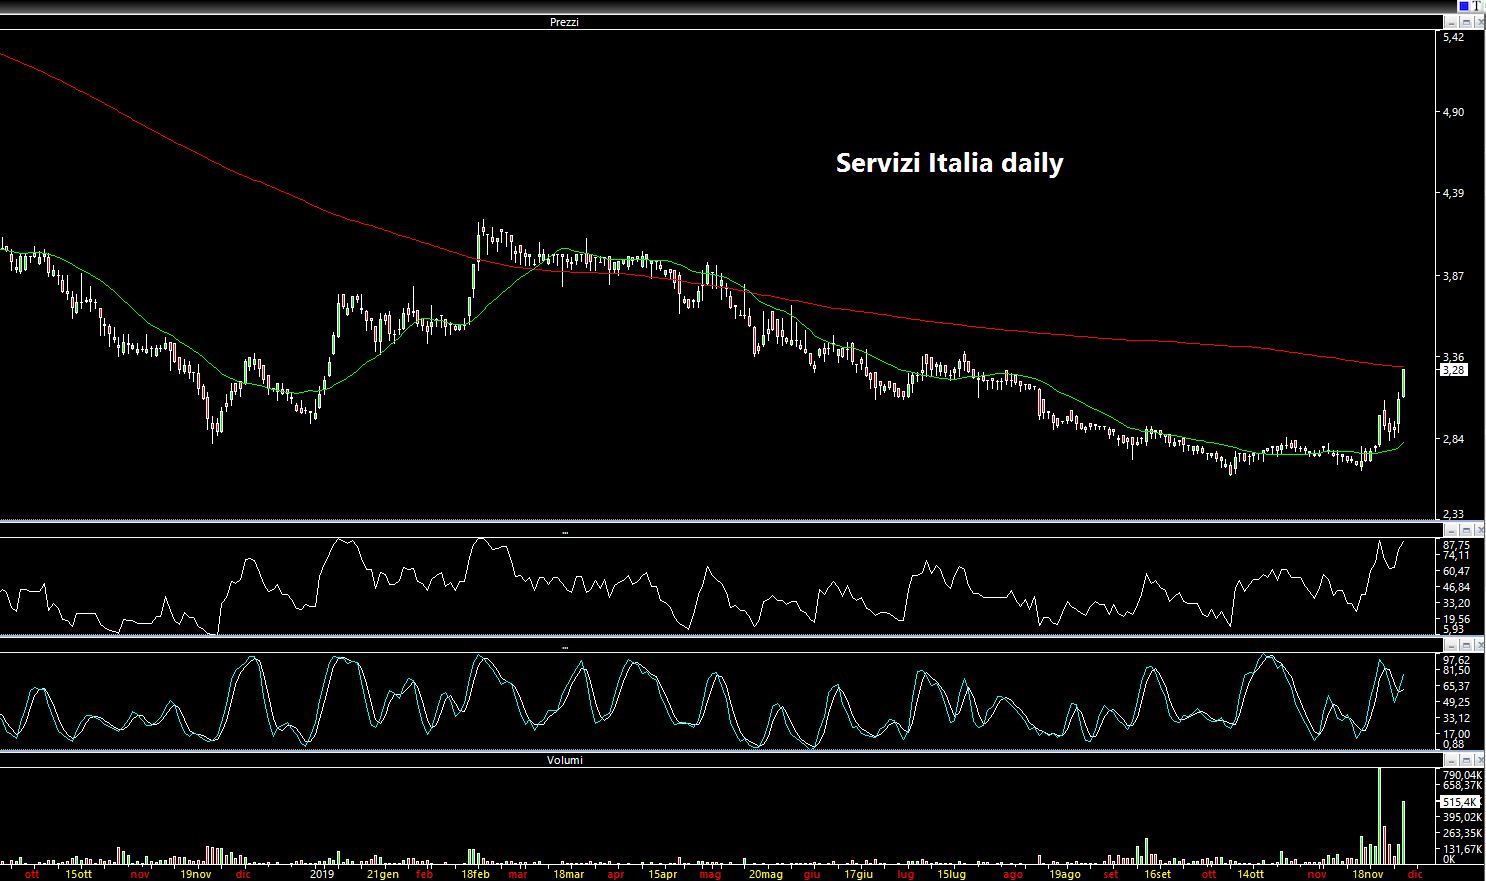Maximize the first oscillator panel below Prezzi

1465,529
